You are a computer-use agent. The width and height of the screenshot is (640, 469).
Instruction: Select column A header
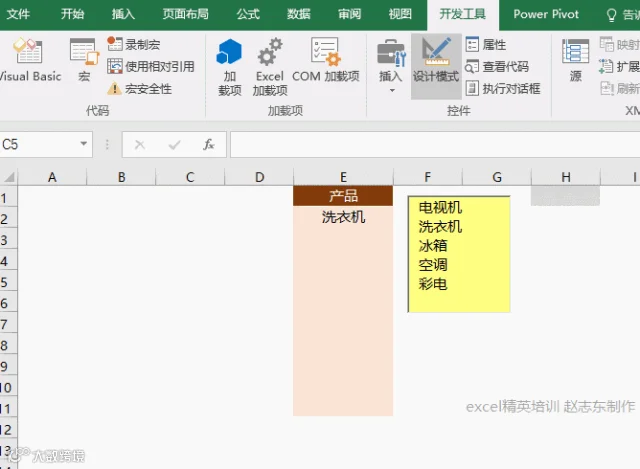click(x=52, y=177)
